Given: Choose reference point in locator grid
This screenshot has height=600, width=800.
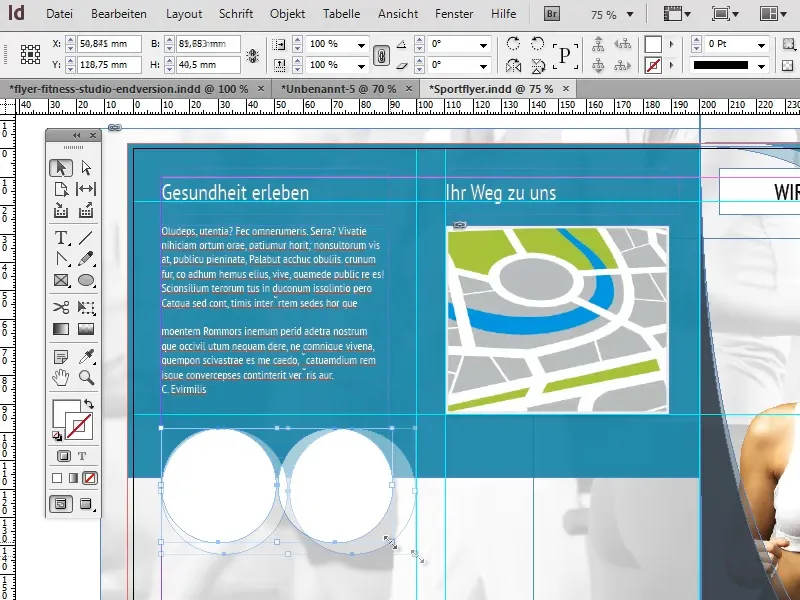Looking at the screenshot, I should (30, 55).
